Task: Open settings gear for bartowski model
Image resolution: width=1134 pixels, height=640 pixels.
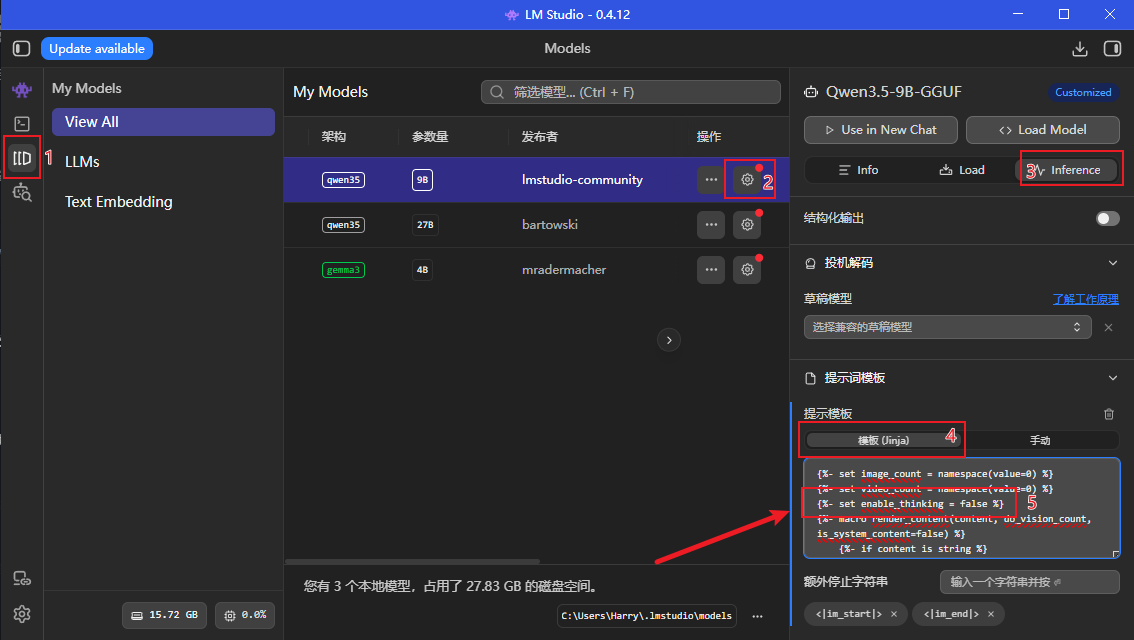Action: click(x=747, y=225)
